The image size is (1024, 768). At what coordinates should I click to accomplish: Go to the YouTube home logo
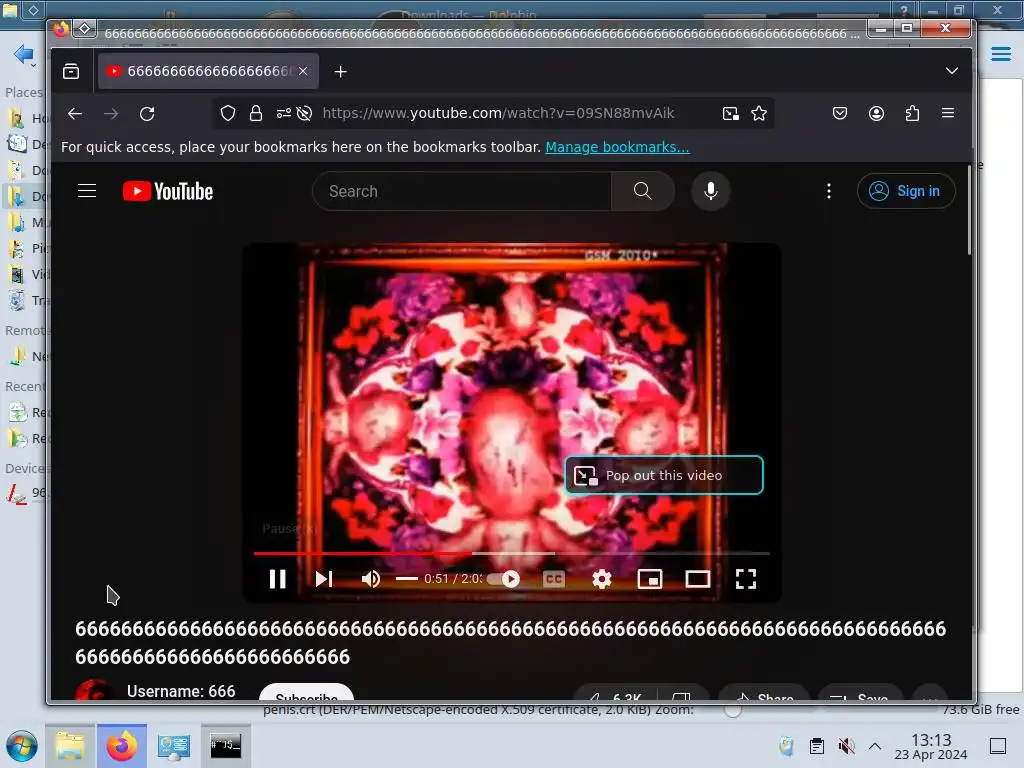pyautogui.click(x=168, y=191)
